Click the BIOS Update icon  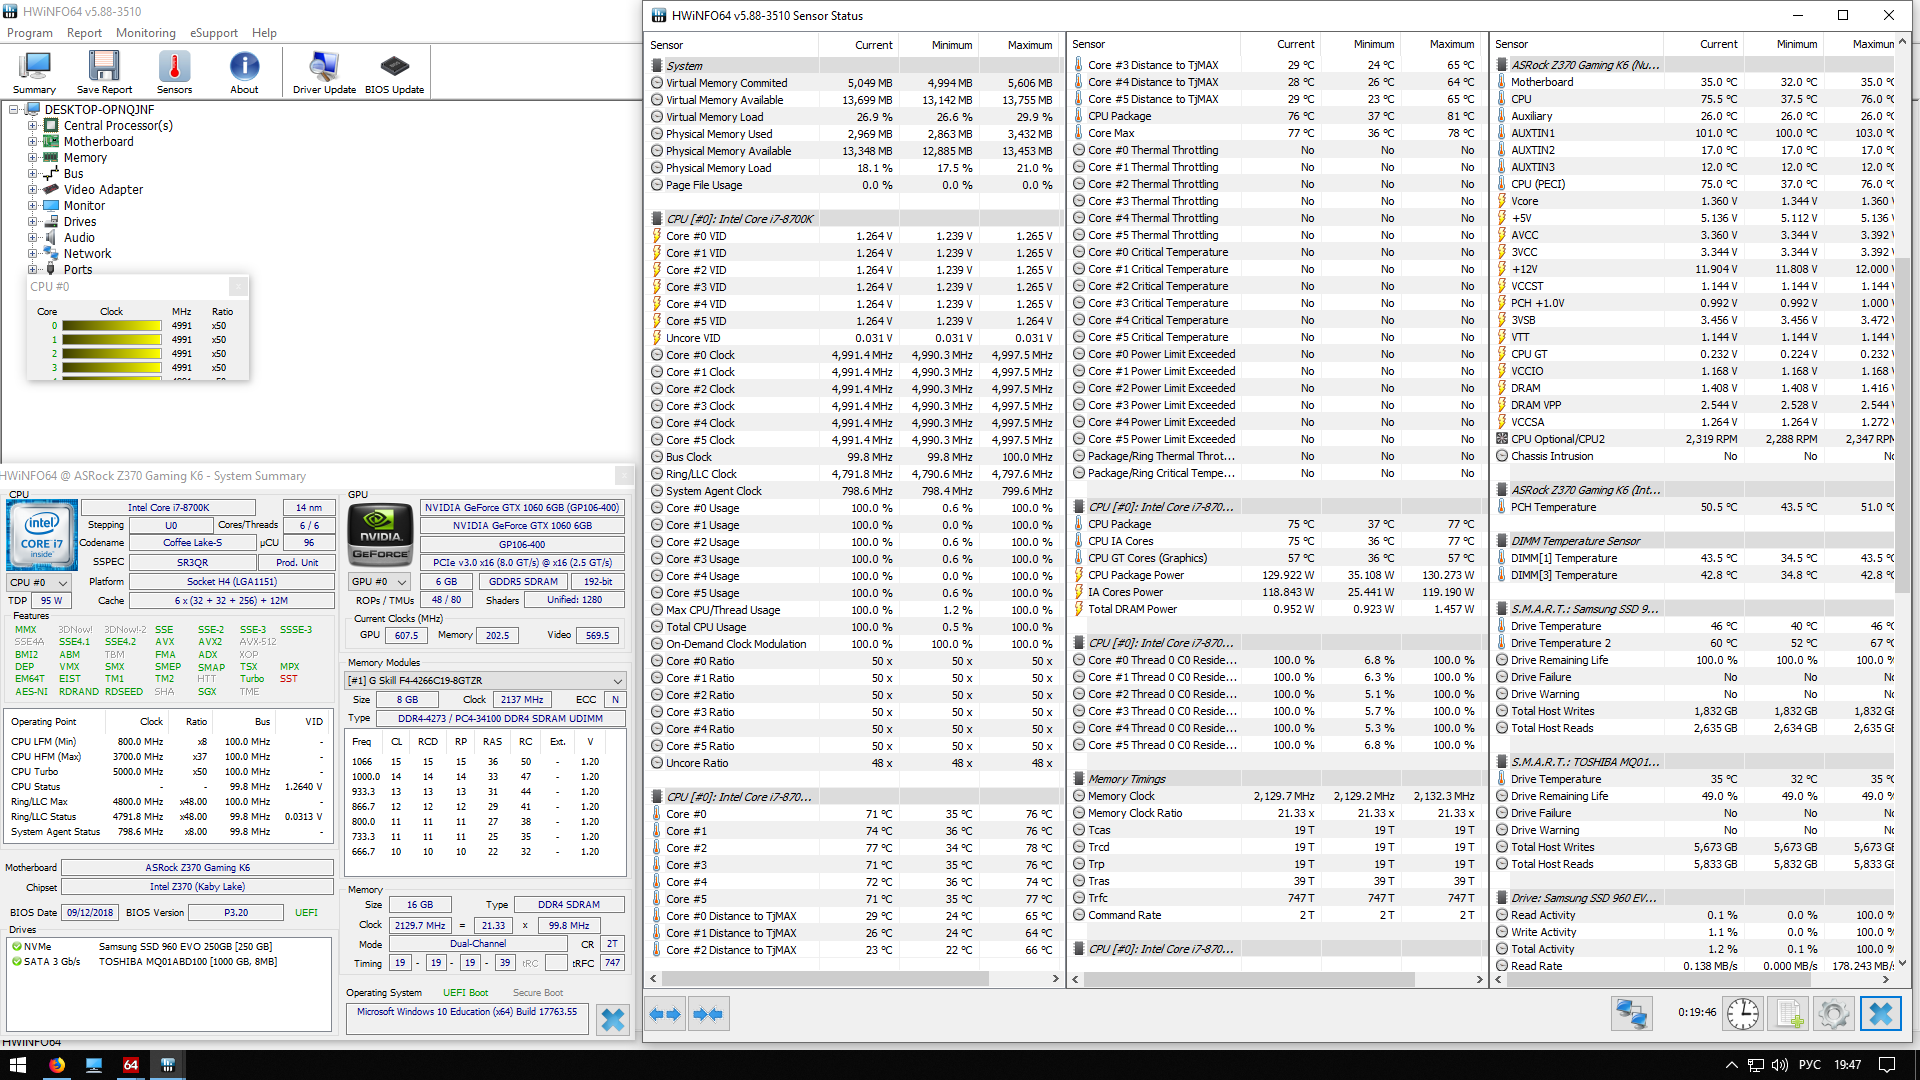[x=394, y=72]
